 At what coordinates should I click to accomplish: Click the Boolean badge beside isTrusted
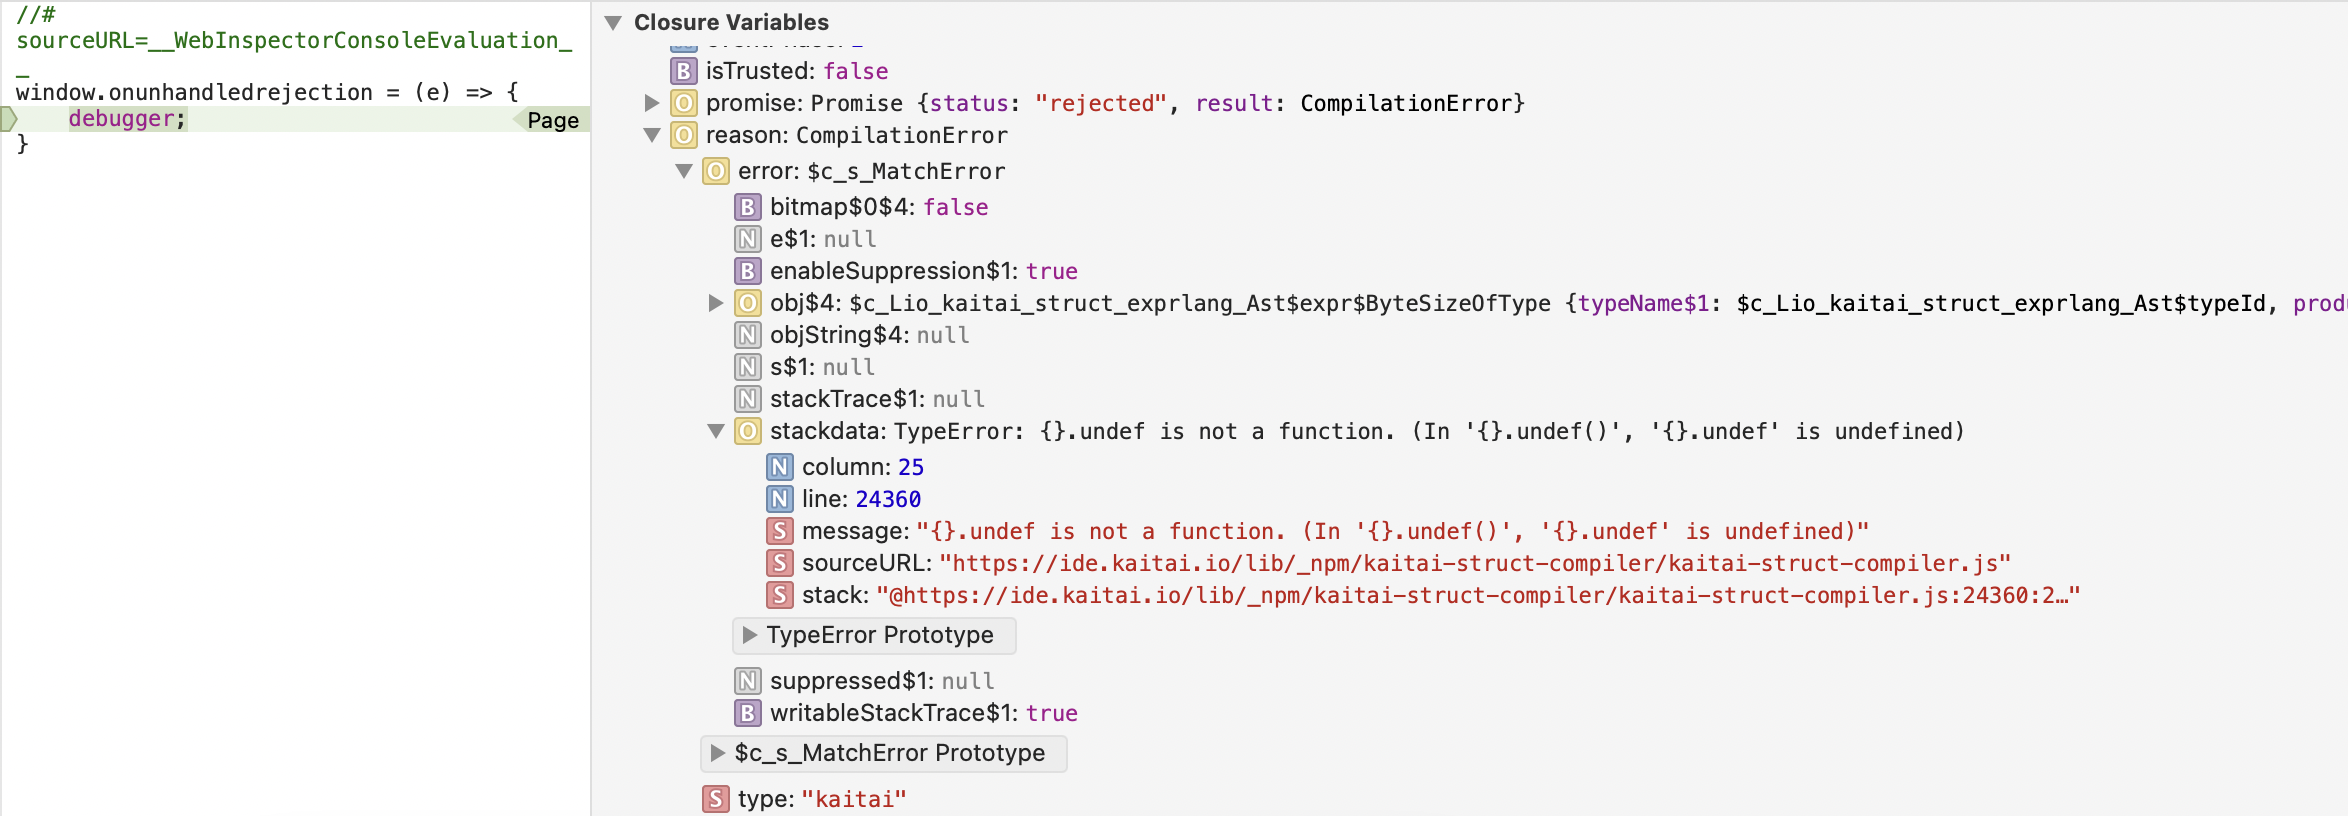683,71
